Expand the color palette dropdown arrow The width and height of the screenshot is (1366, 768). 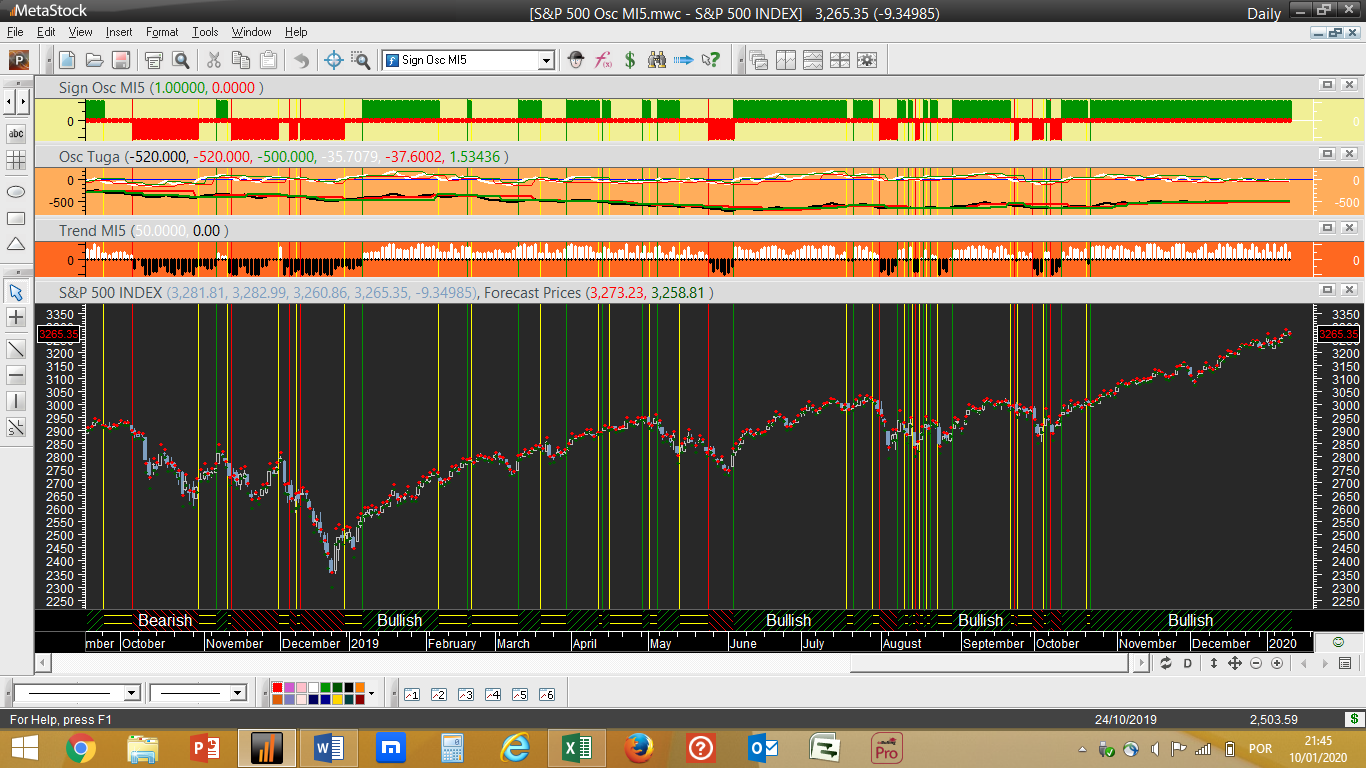point(371,693)
